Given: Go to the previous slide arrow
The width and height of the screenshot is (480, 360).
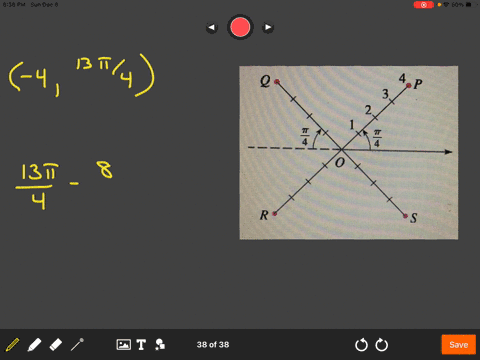Looking at the screenshot, I should pos(212,27).
